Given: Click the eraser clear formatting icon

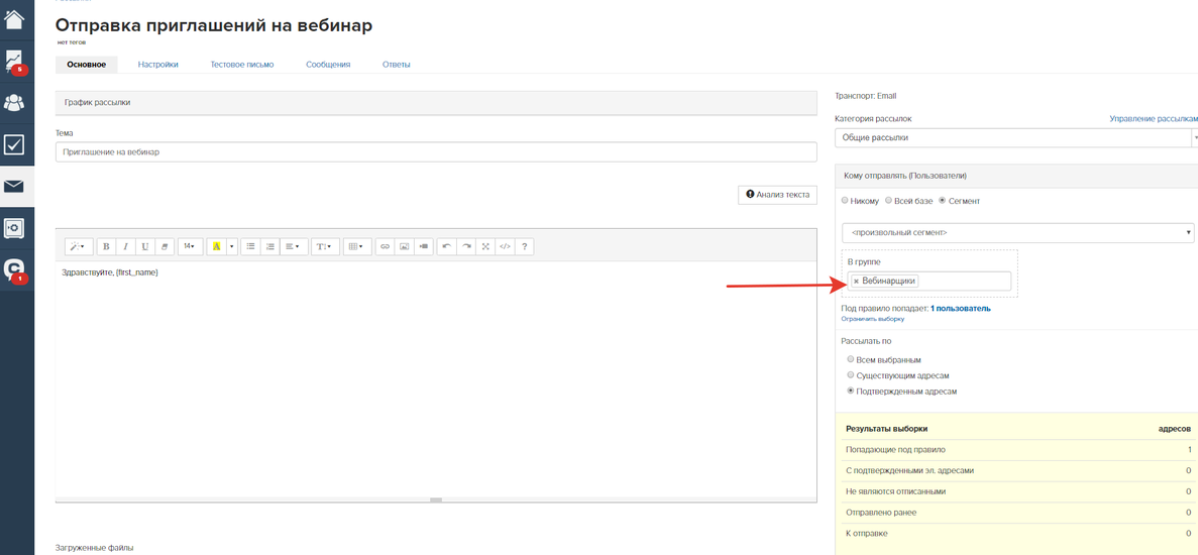Looking at the screenshot, I should pos(164,247).
